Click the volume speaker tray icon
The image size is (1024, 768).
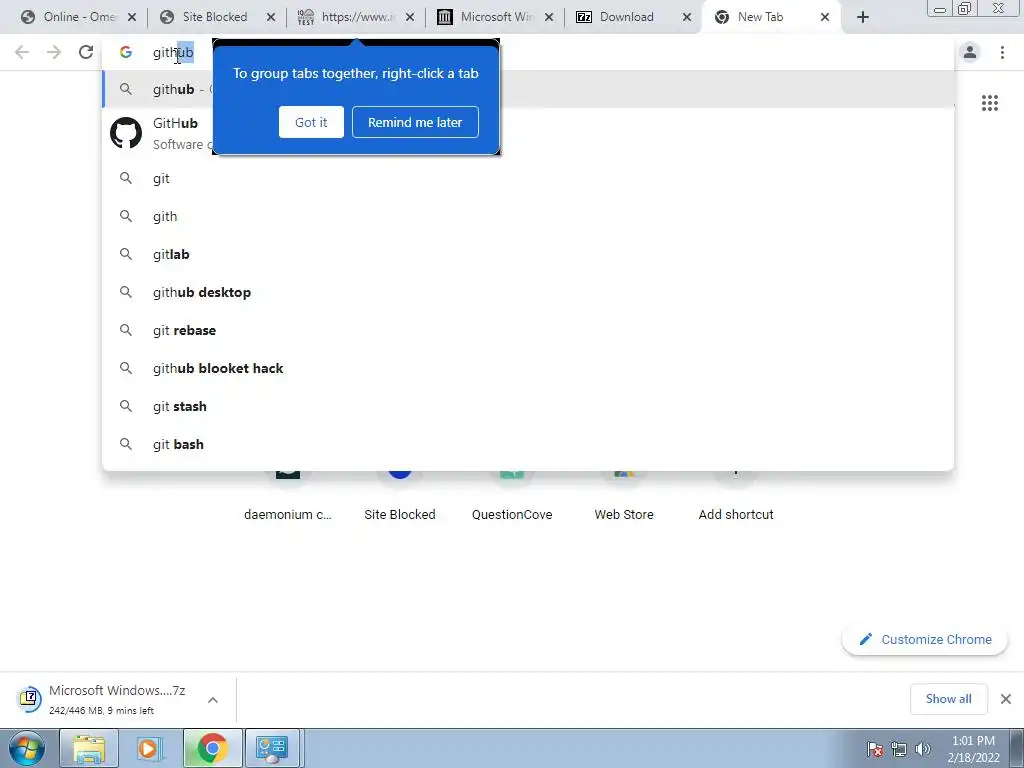click(x=923, y=749)
